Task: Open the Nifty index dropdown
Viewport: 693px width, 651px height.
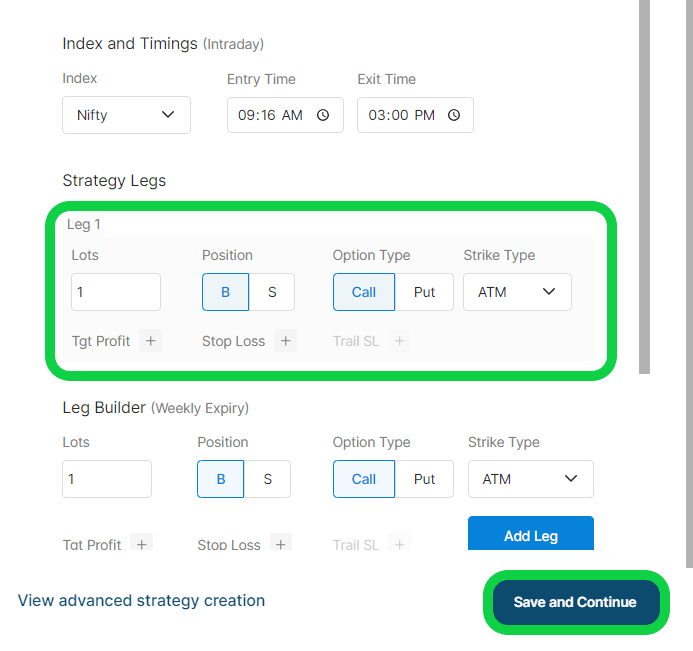Action: pyautogui.click(x=126, y=115)
